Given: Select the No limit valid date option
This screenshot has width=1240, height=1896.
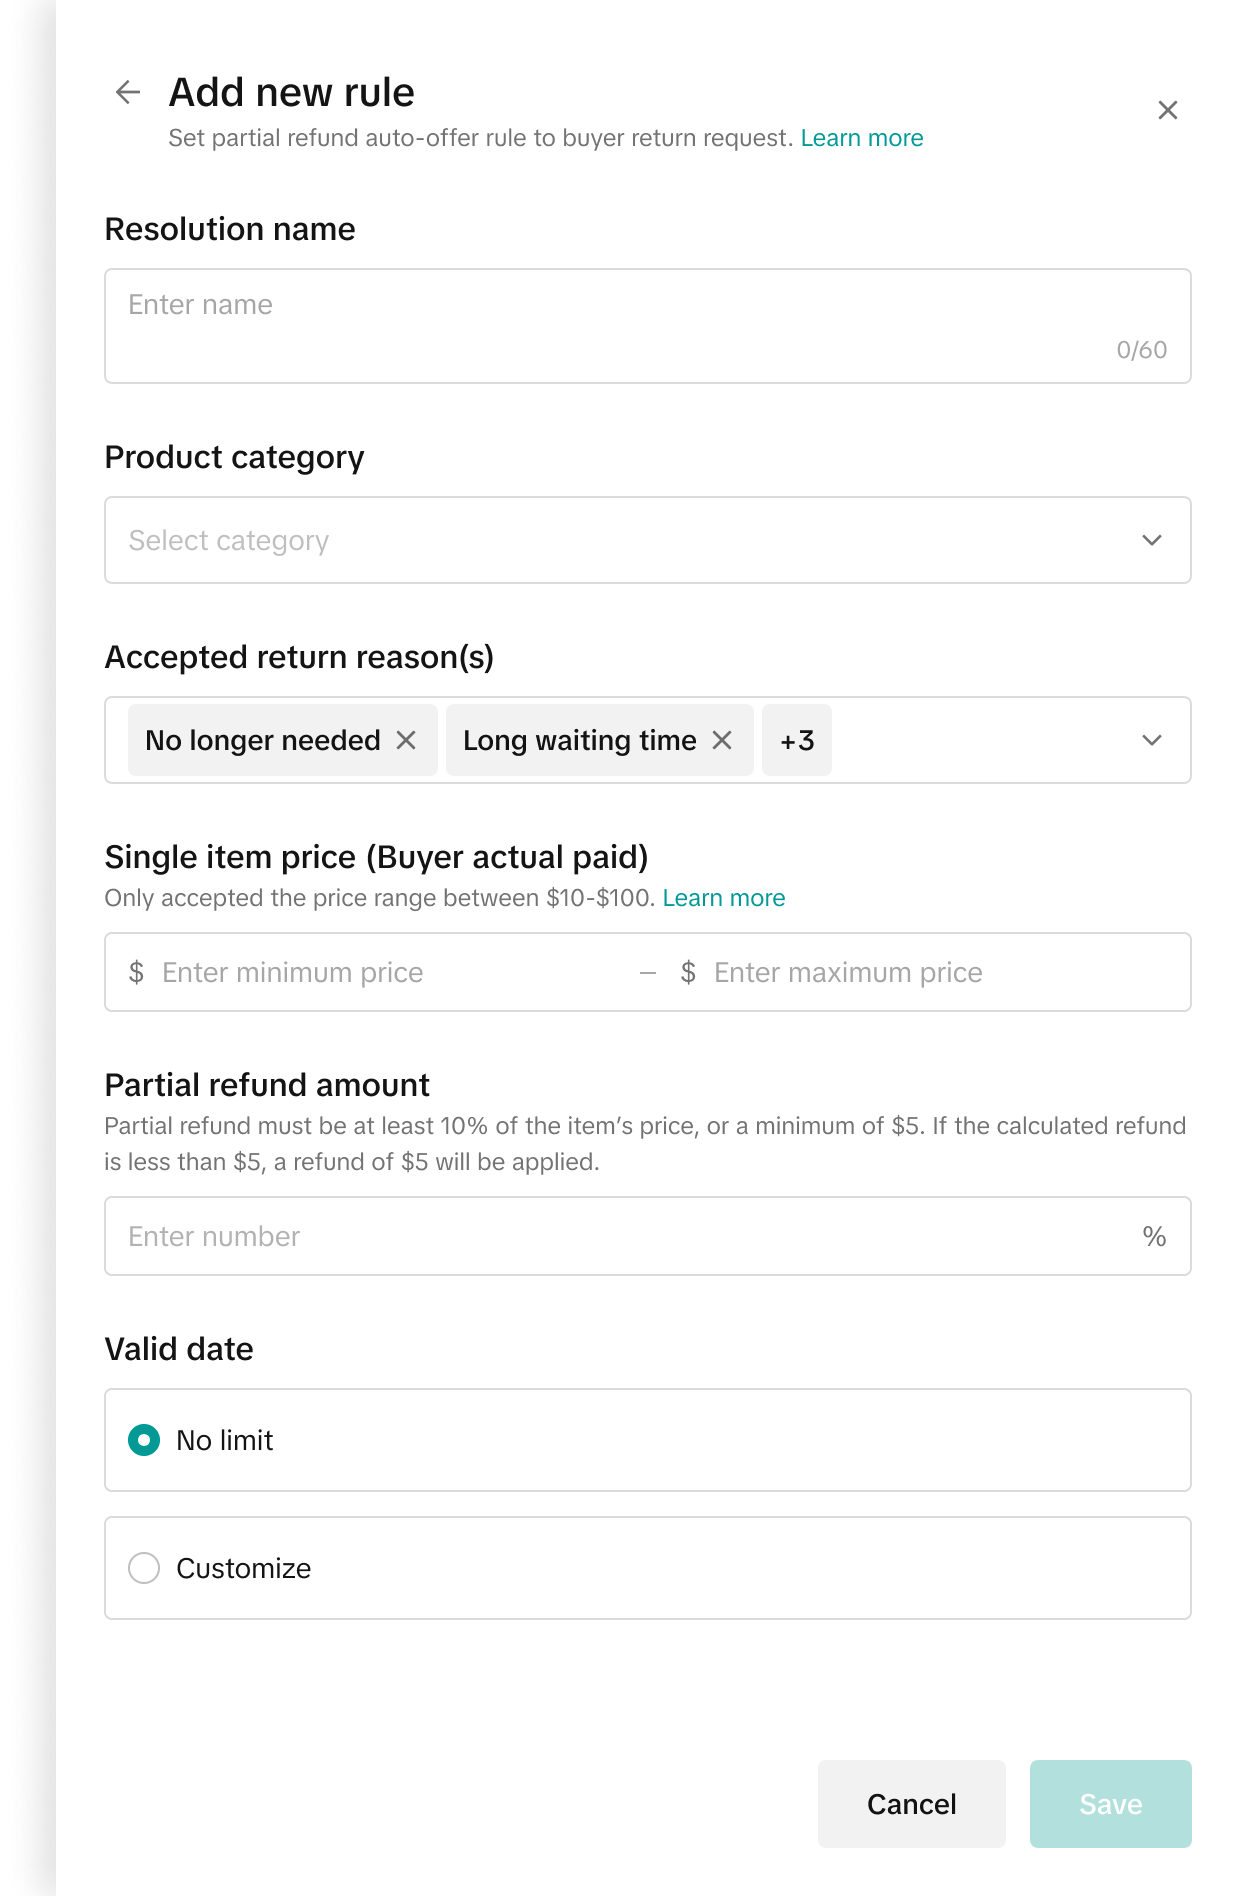Looking at the screenshot, I should click(x=144, y=1440).
